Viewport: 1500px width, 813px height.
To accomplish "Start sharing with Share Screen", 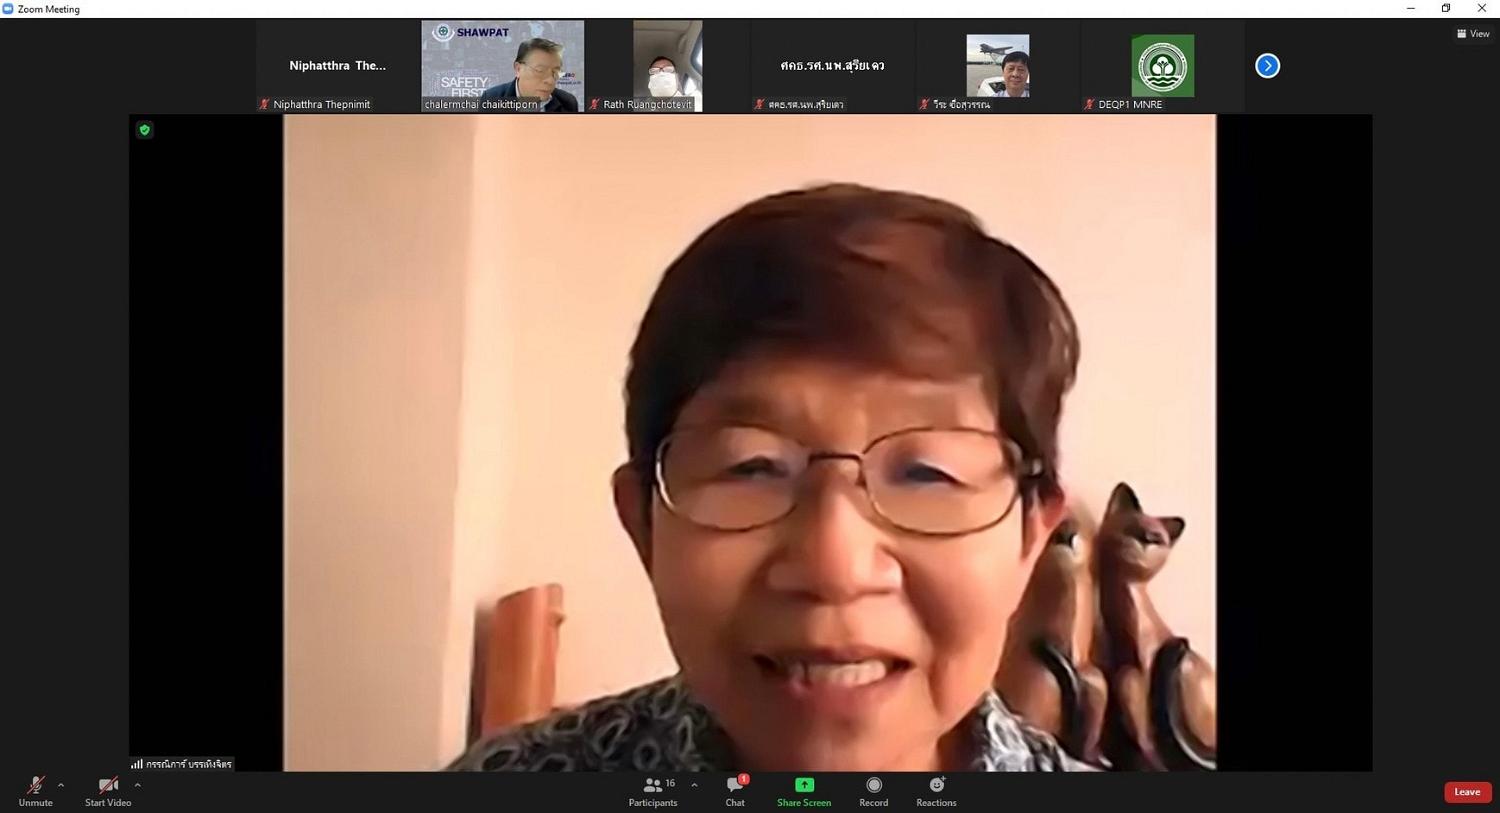I will pyautogui.click(x=804, y=791).
